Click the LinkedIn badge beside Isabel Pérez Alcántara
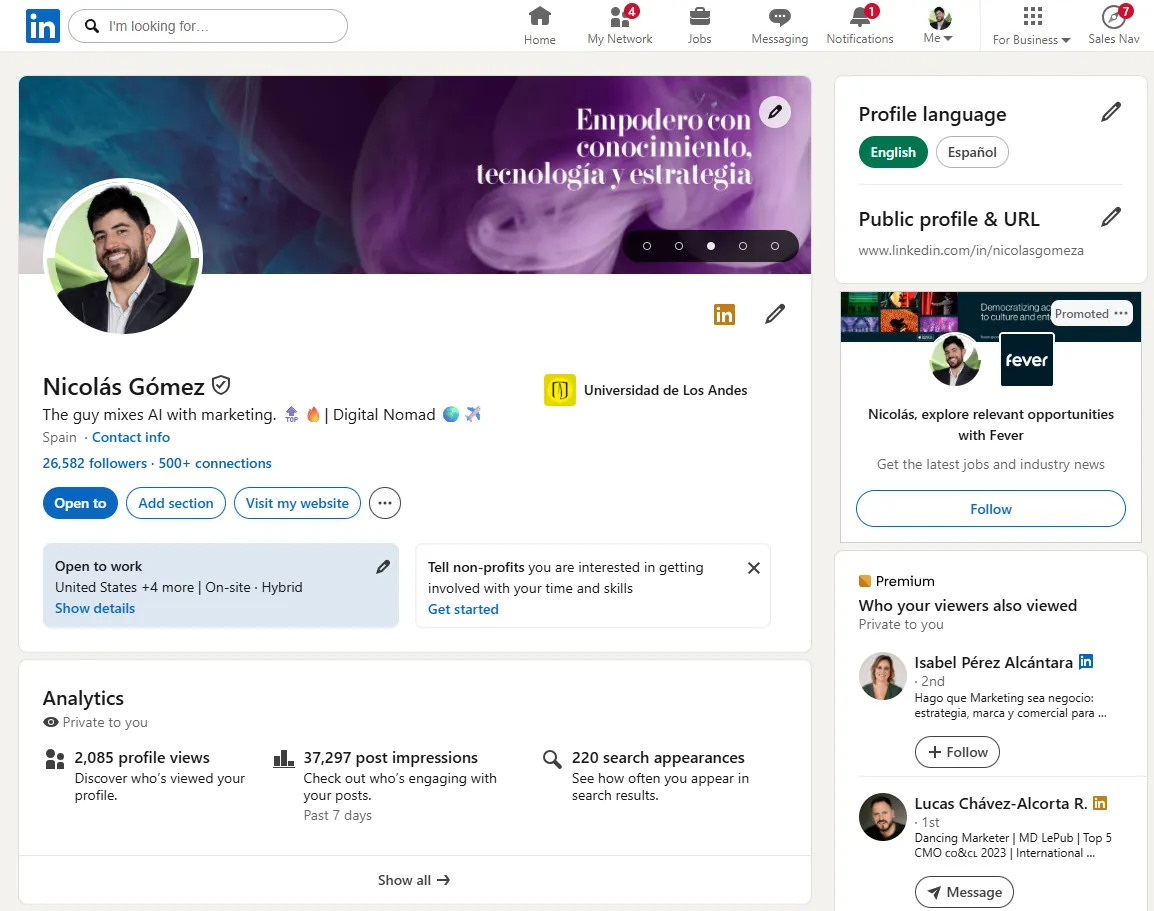 (x=1086, y=662)
